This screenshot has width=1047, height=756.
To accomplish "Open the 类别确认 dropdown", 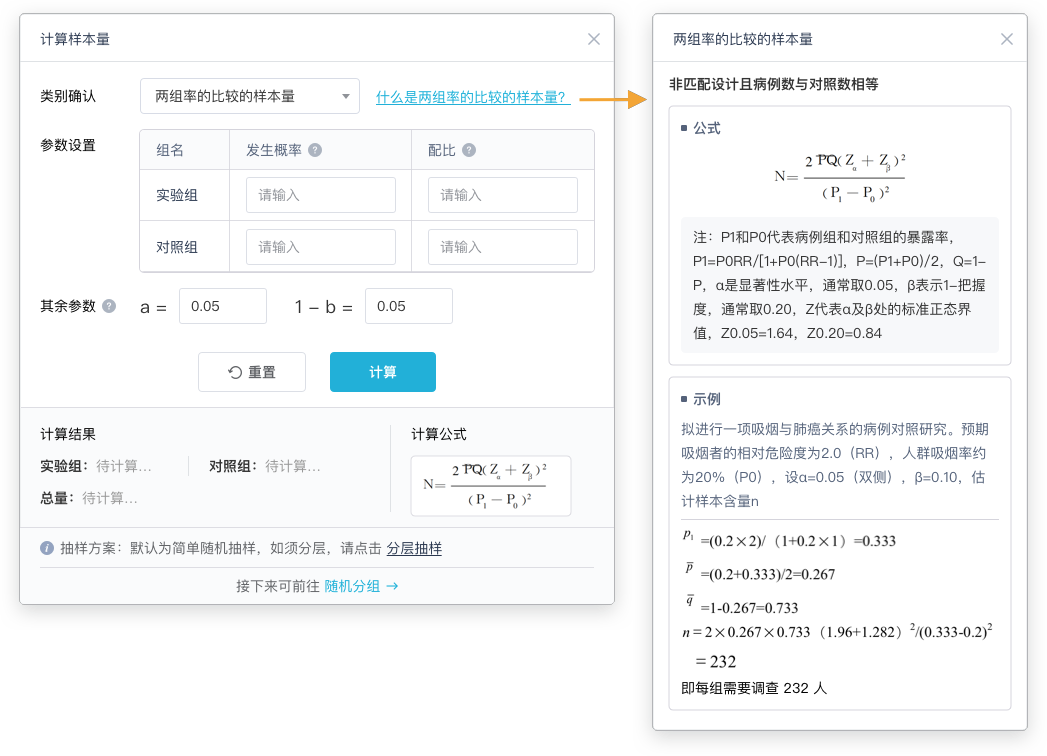I will pyautogui.click(x=250, y=96).
